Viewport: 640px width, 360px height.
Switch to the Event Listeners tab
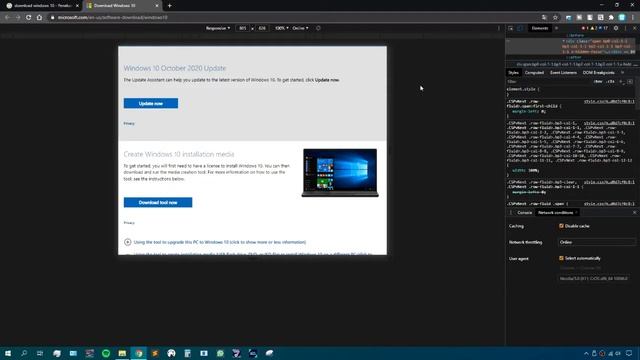coord(563,73)
